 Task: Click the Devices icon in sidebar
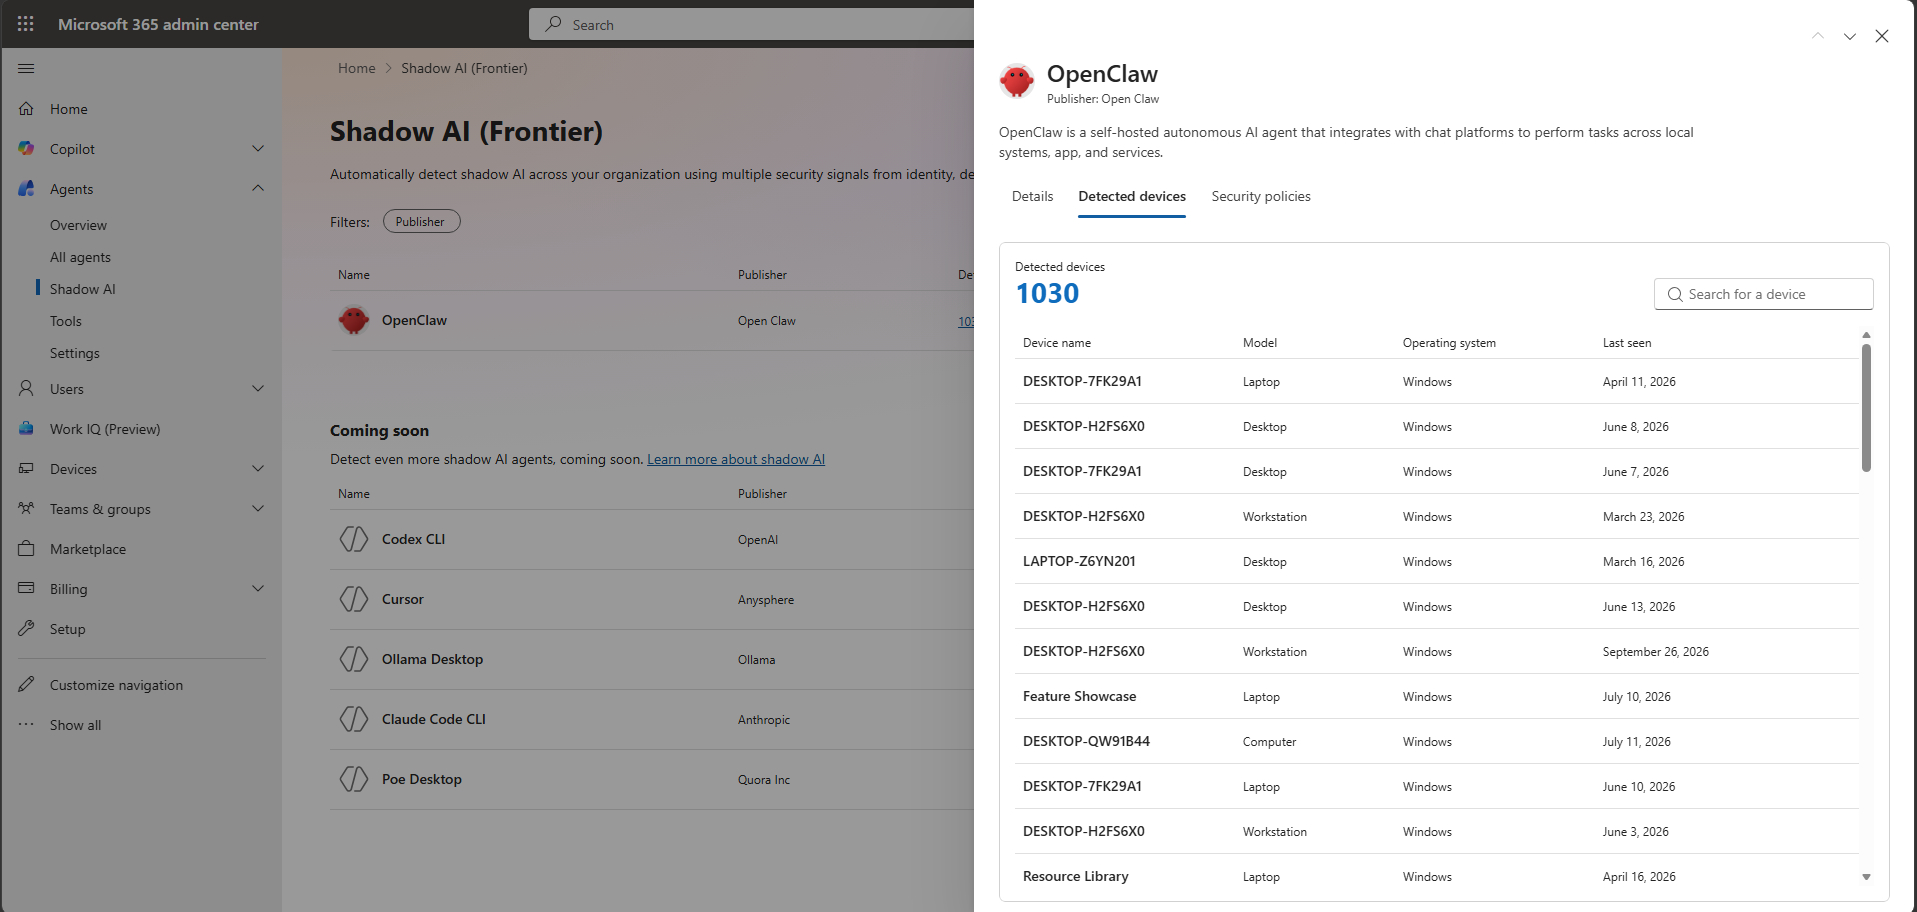pyautogui.click(x=26, y=468)
